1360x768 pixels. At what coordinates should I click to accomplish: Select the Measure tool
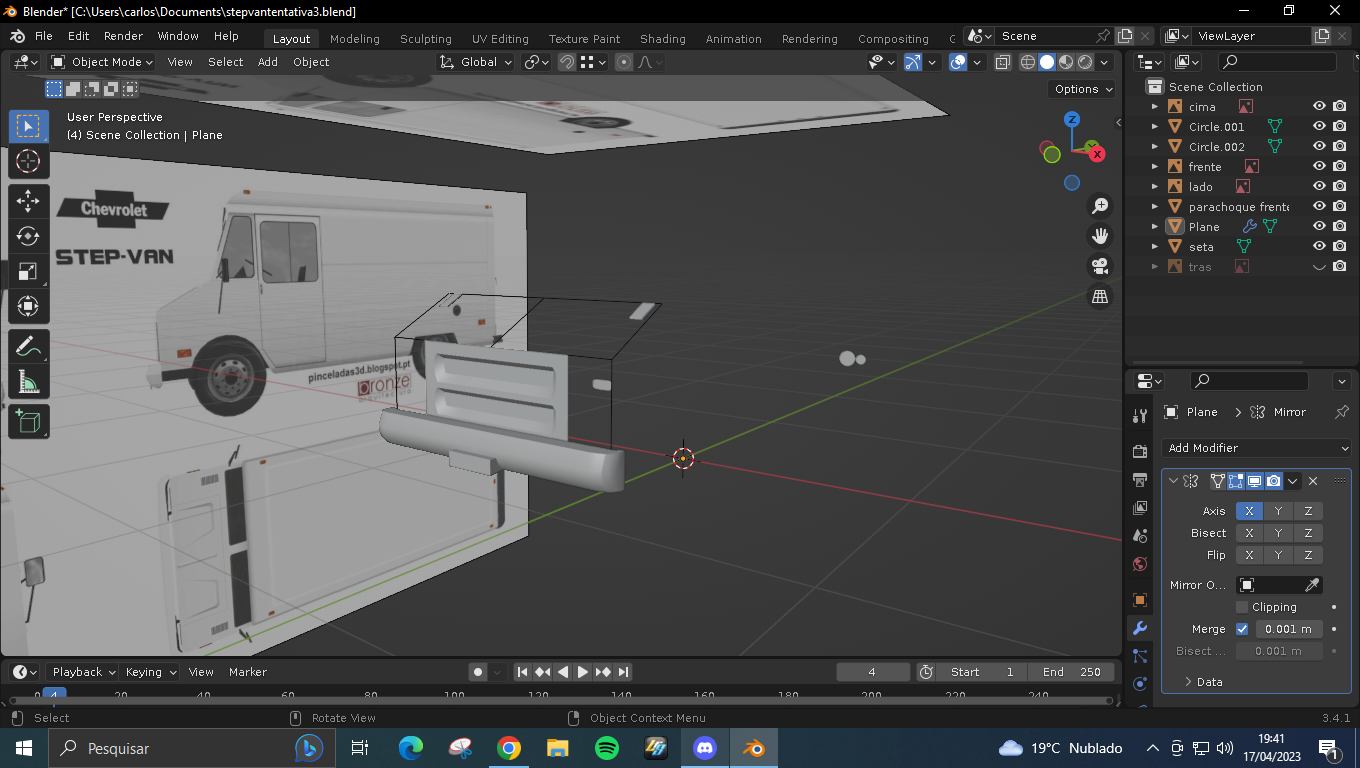[x=28, y=382]
